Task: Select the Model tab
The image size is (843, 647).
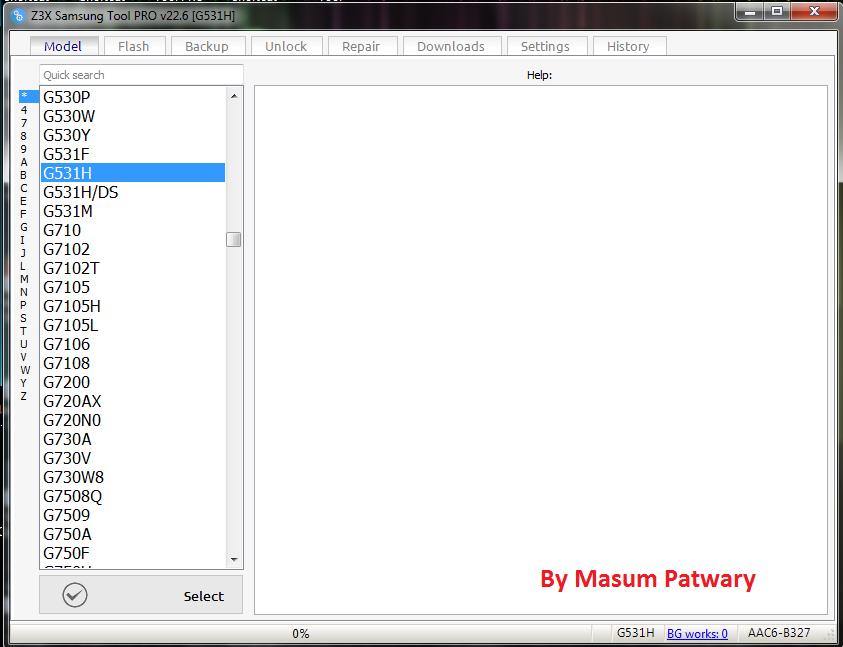Action: (x=63, y=46)
